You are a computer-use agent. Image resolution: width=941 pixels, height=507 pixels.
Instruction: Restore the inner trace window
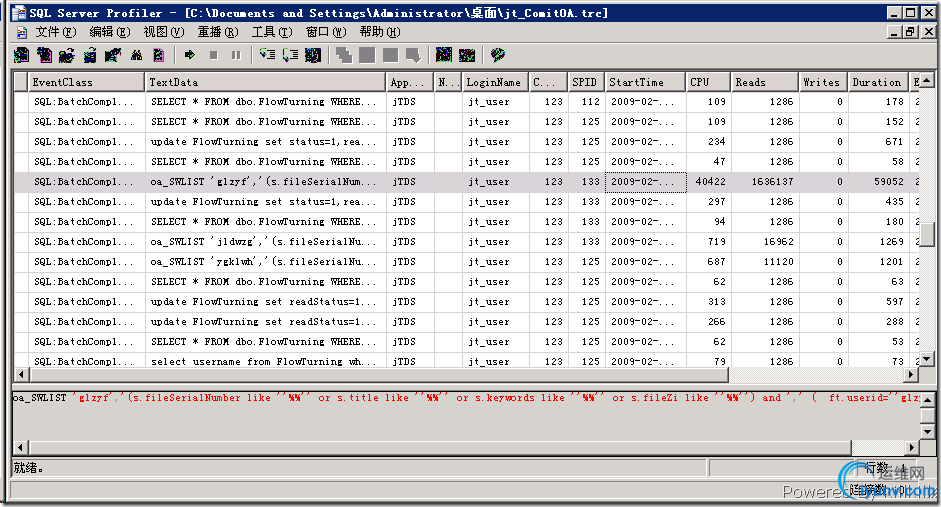(x=910, y=32)
